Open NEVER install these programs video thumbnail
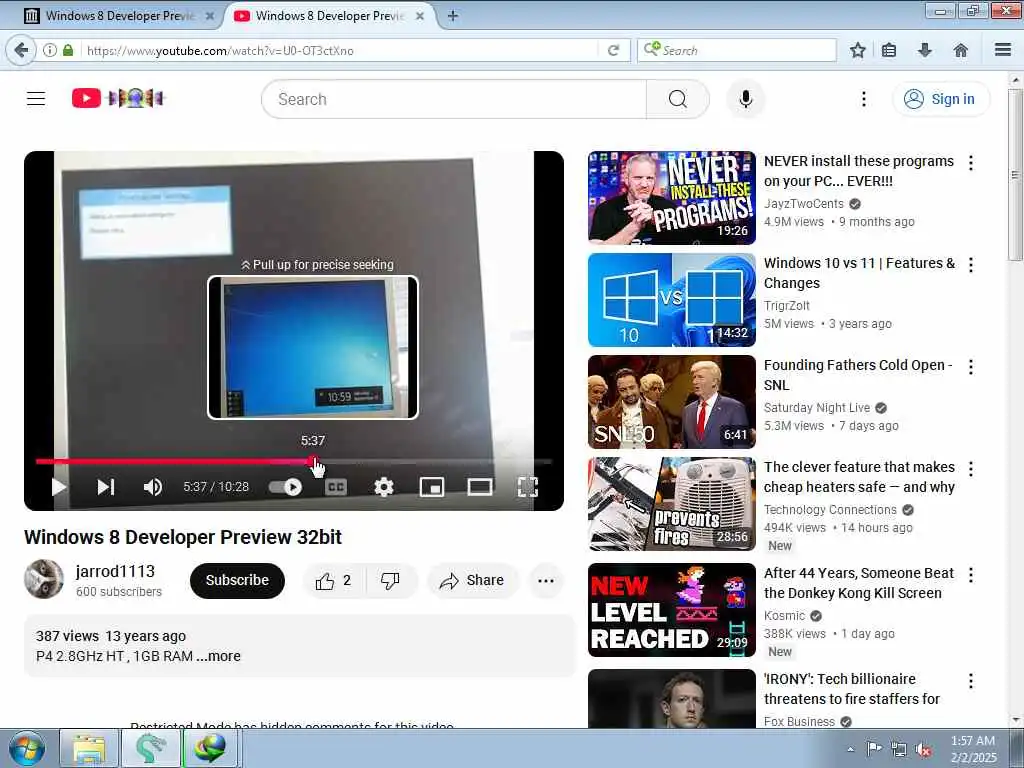The width and height of the screenshot is (1024, 768). tap(671, 198)
